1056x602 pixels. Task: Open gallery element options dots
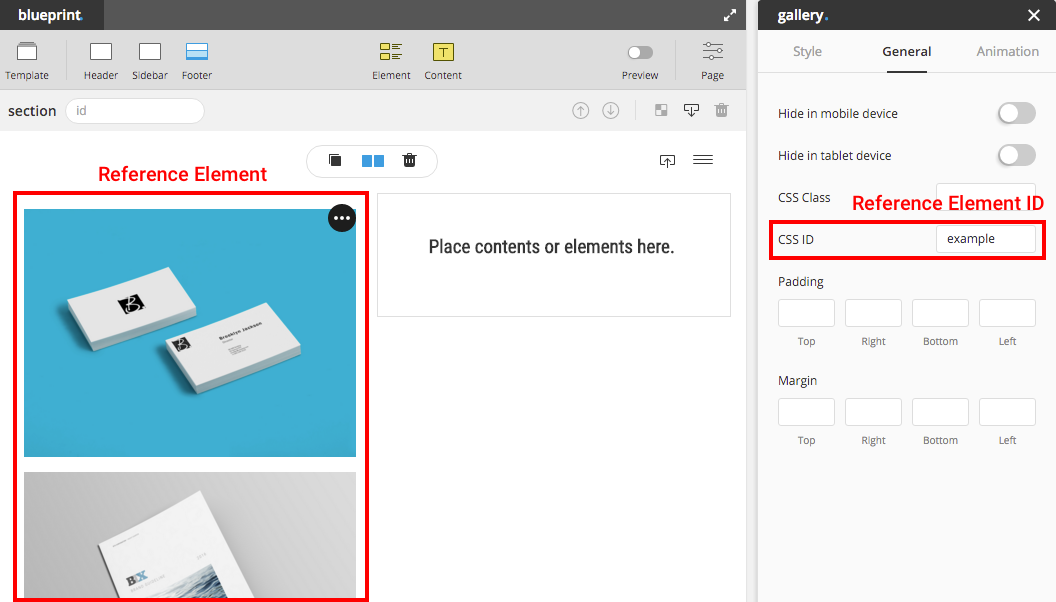tap(342, 218)
